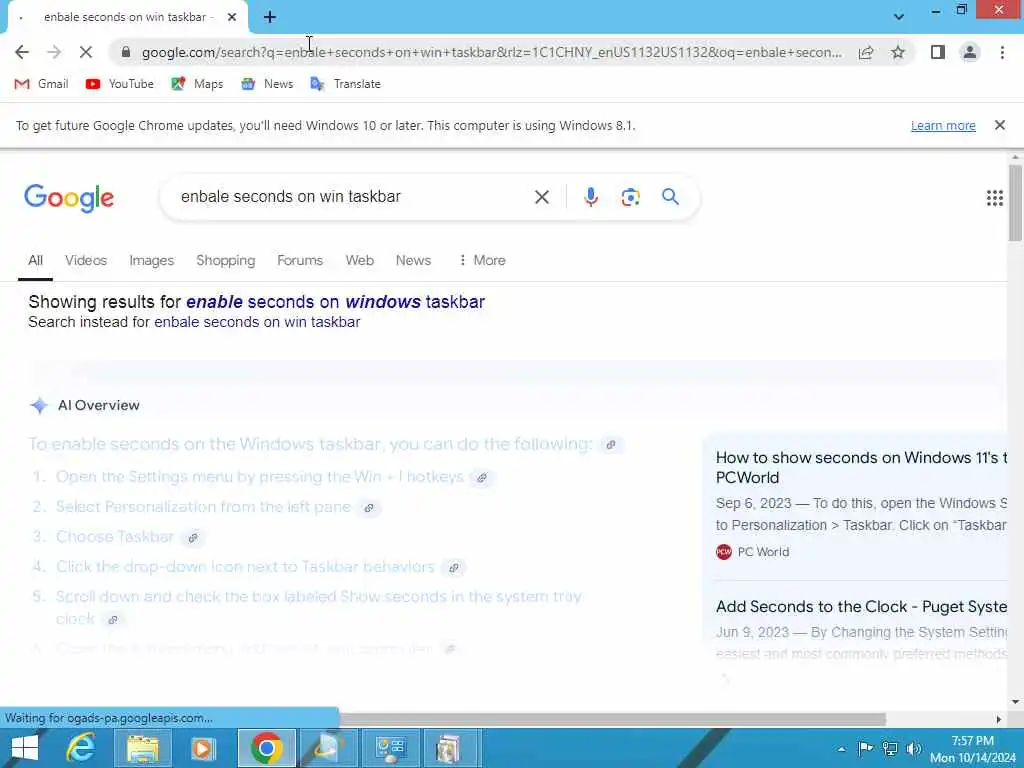Screen dimensions: 1024x768
Task: Show hidden system tray icons
Action: (841, 749)
